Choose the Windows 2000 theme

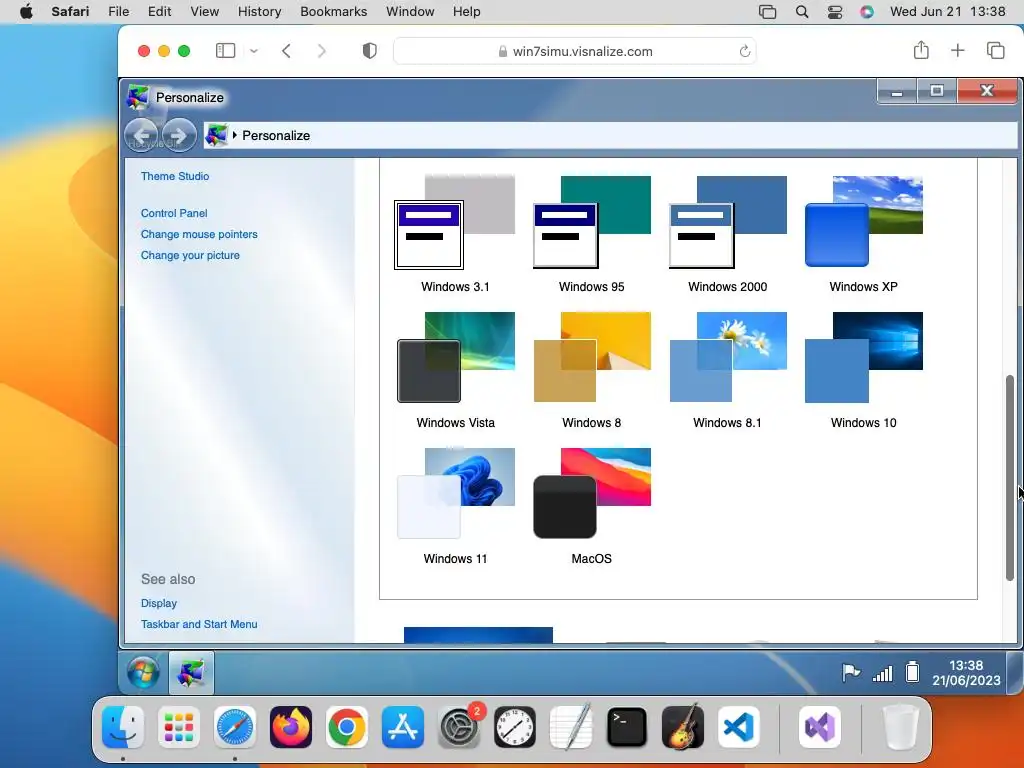(728, 222)
